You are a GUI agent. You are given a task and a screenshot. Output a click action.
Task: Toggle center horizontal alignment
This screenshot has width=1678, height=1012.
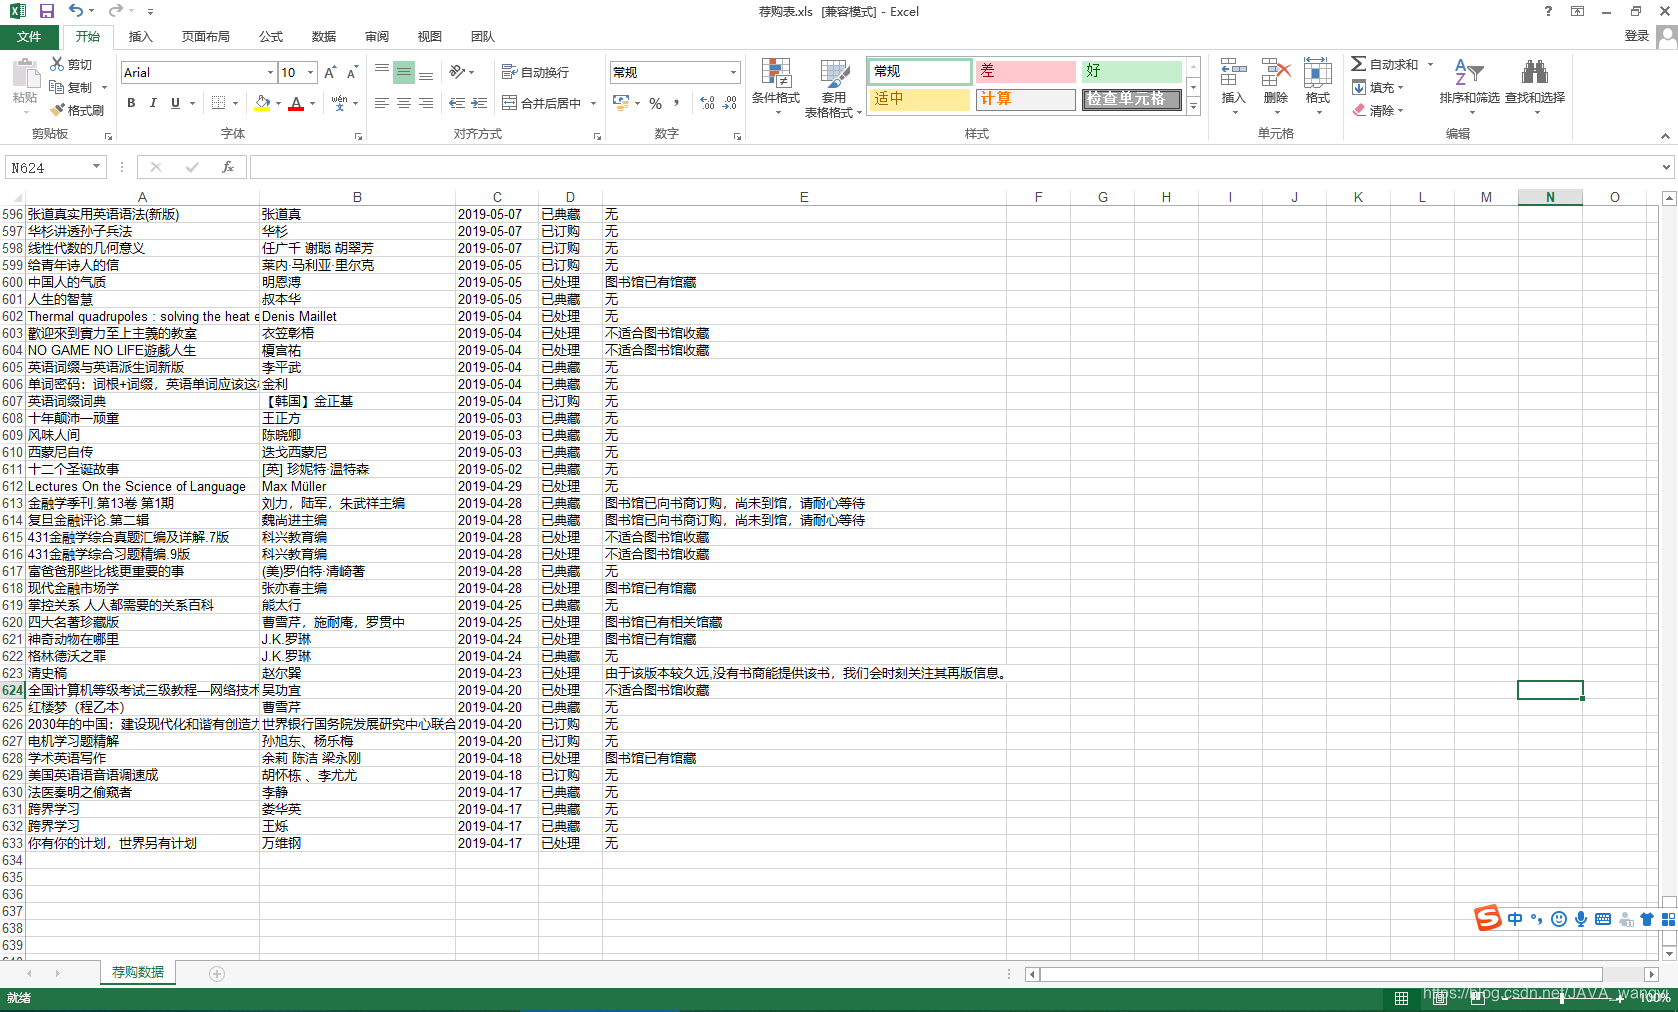click(404, 103)
